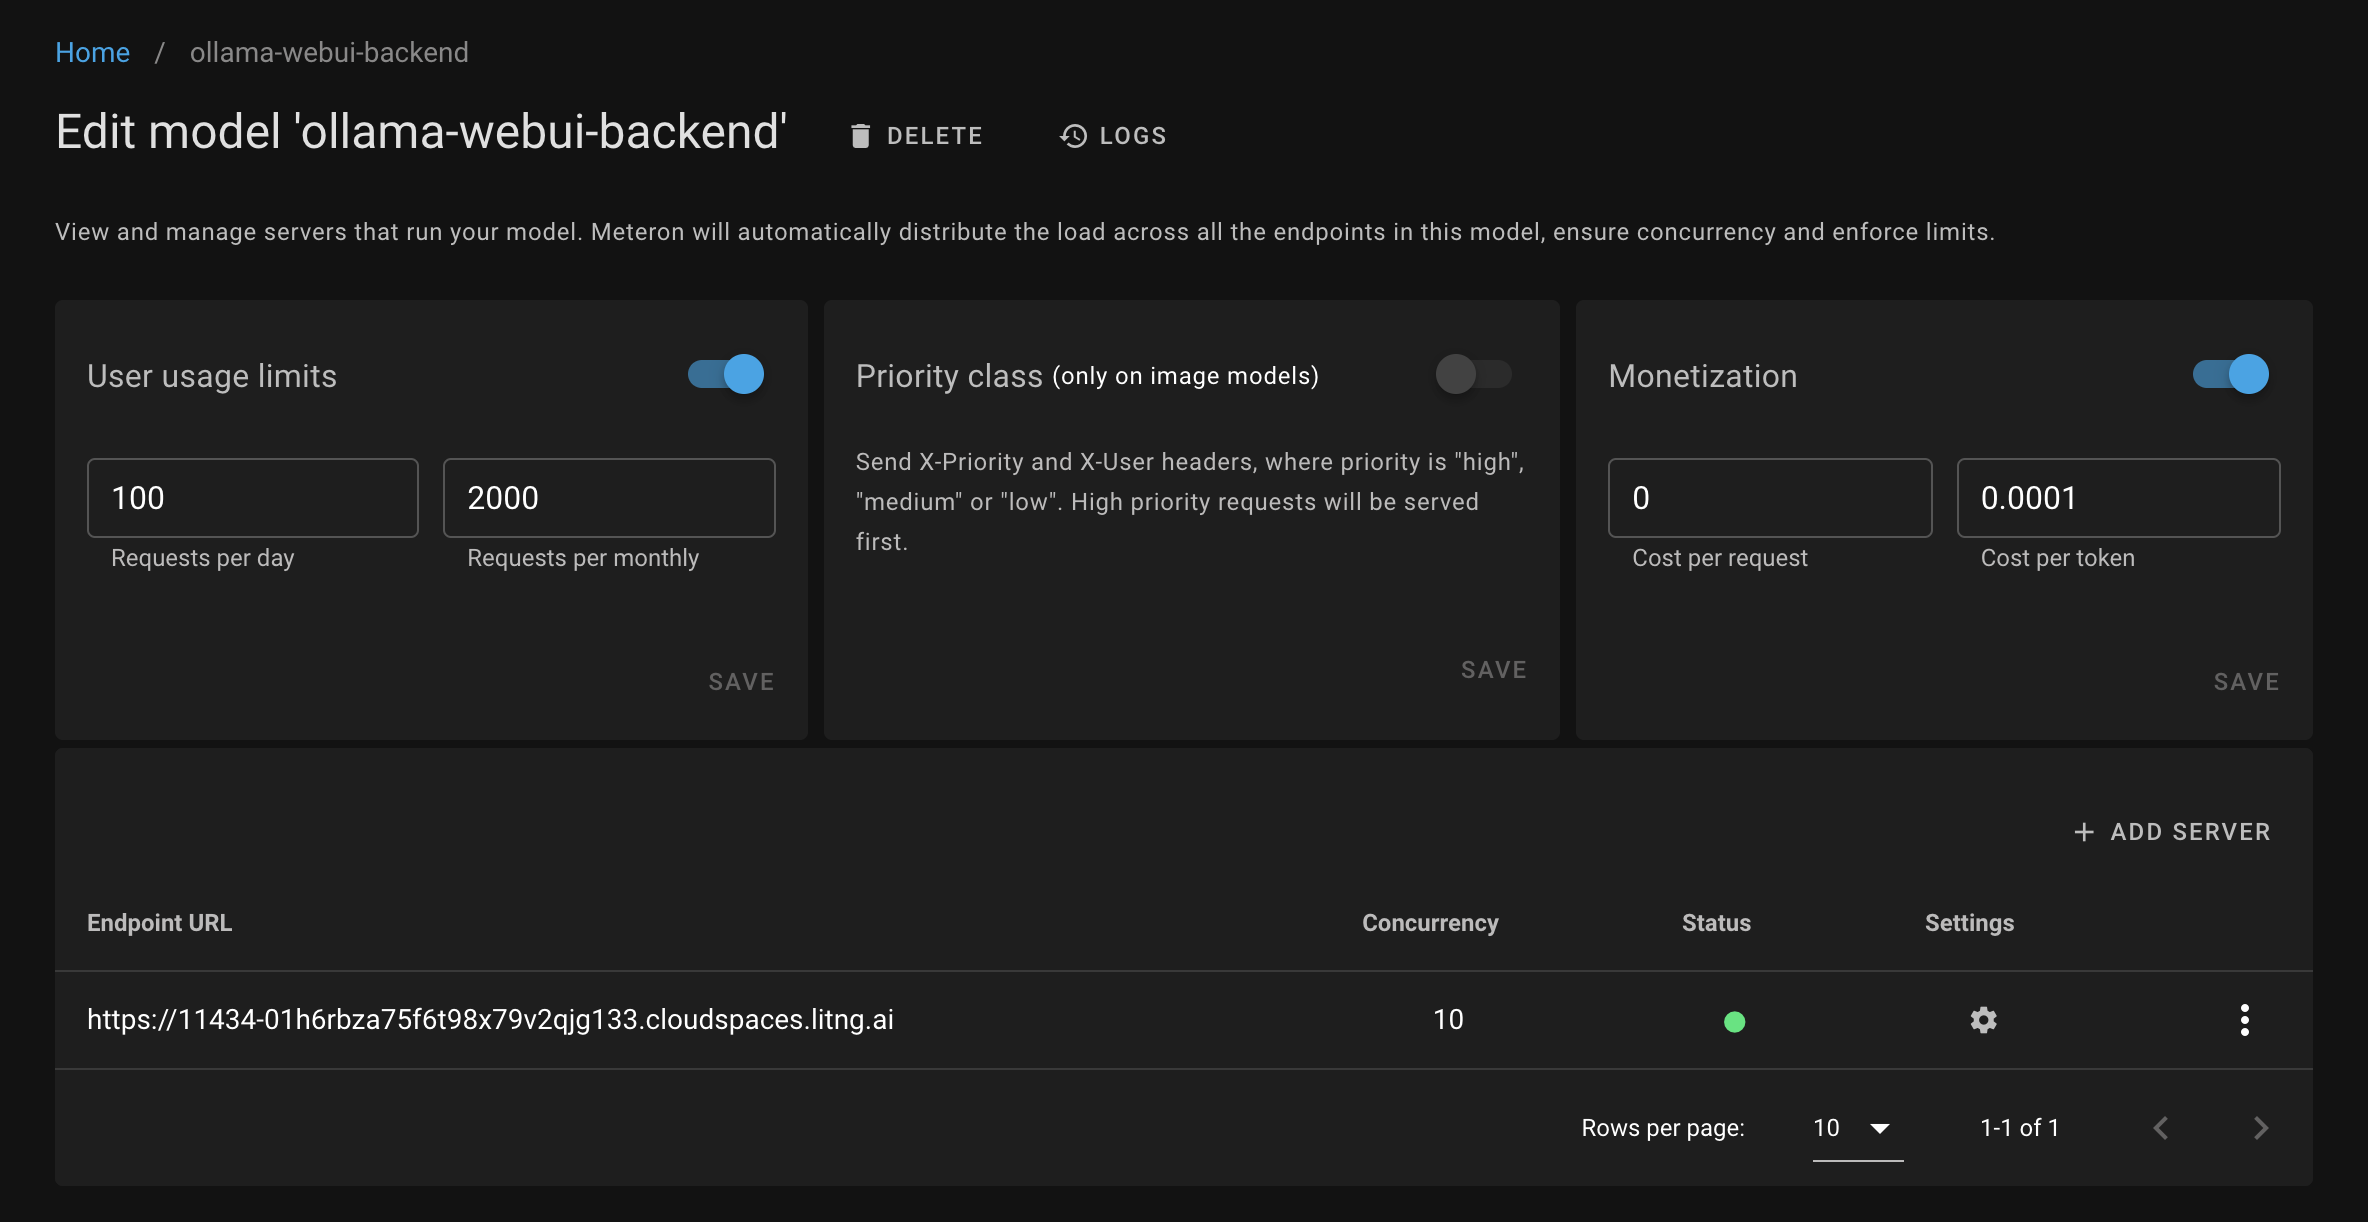This screenshot has height=1222, width=2368.
Task: Click the Requests per day field
Action: [252, 498]
